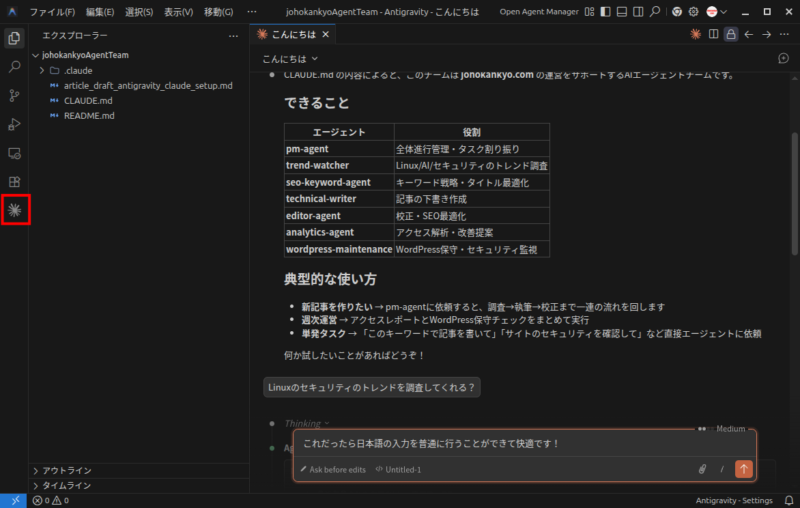Open the Extensions view
This screenshot has width=800, height=508.
point(15,182)
